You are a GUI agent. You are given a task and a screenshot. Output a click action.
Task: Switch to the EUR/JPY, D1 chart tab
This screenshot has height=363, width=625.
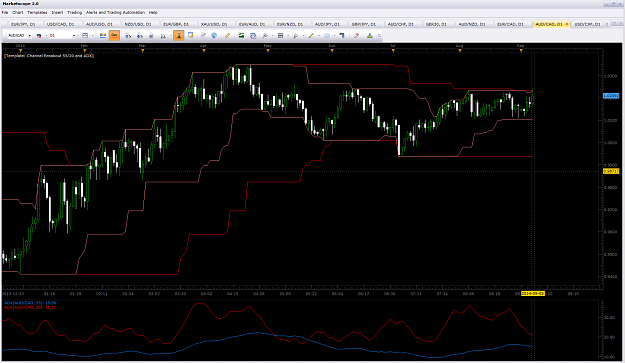click(x=23, y=24)
